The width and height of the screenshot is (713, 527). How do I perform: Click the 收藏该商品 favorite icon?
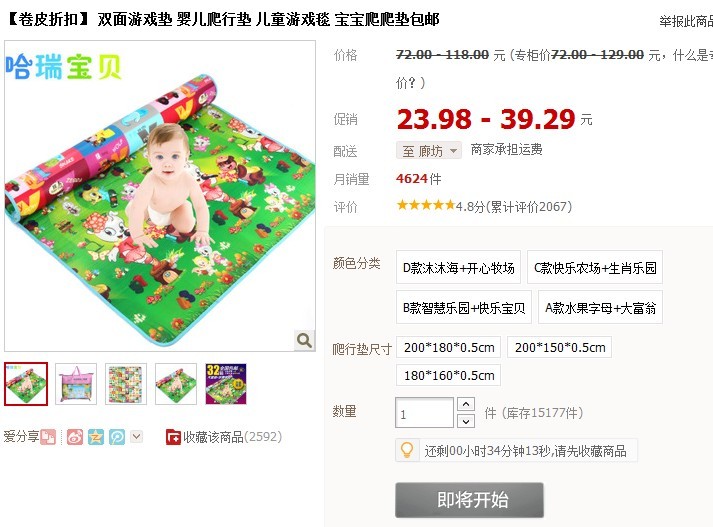tap(173, 437)
